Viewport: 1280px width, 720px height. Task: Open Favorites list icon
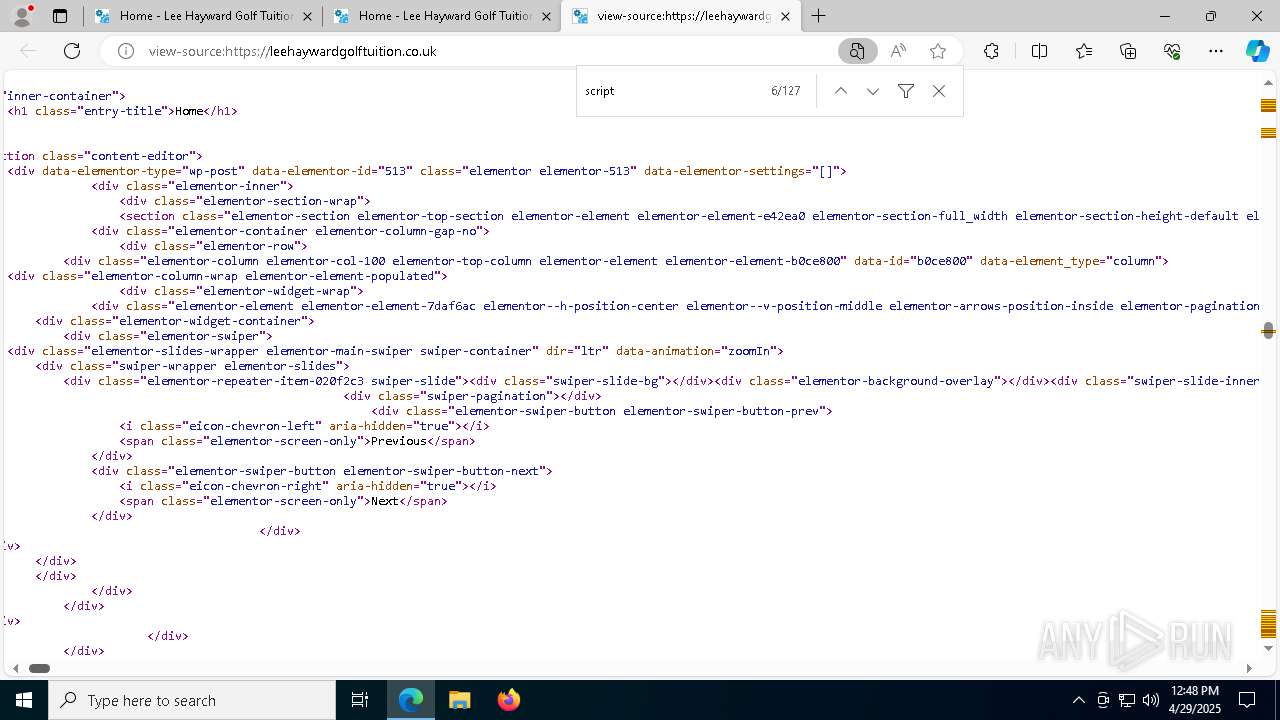coord(1084,51)
